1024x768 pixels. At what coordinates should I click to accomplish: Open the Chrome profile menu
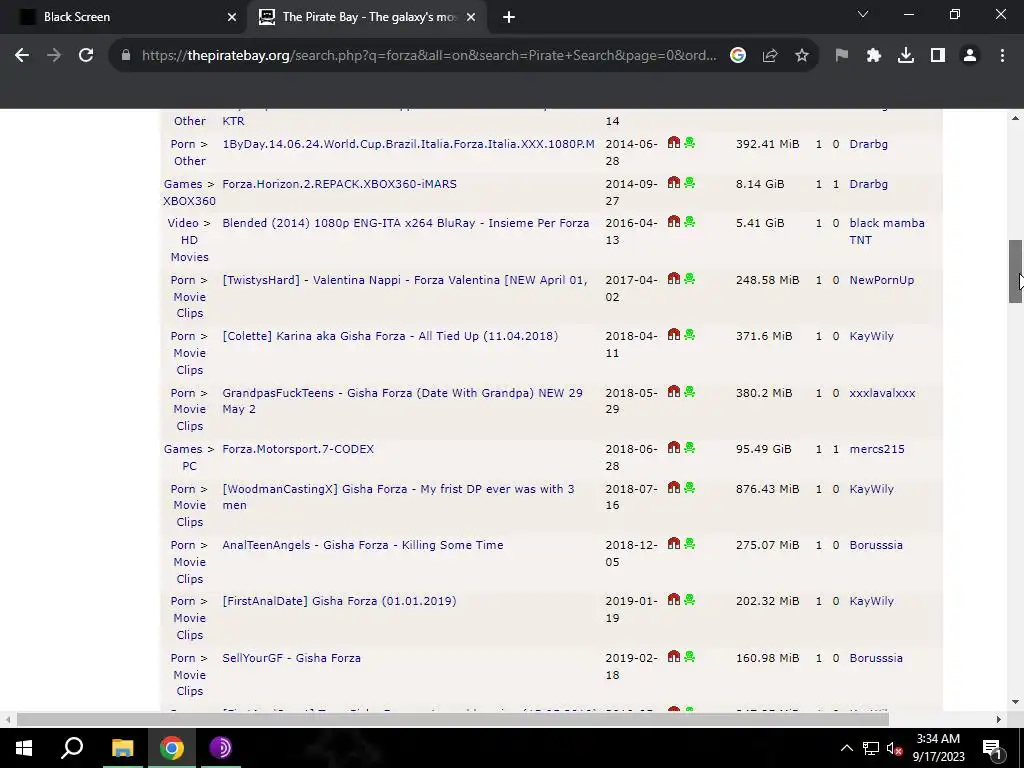point(970,56)
